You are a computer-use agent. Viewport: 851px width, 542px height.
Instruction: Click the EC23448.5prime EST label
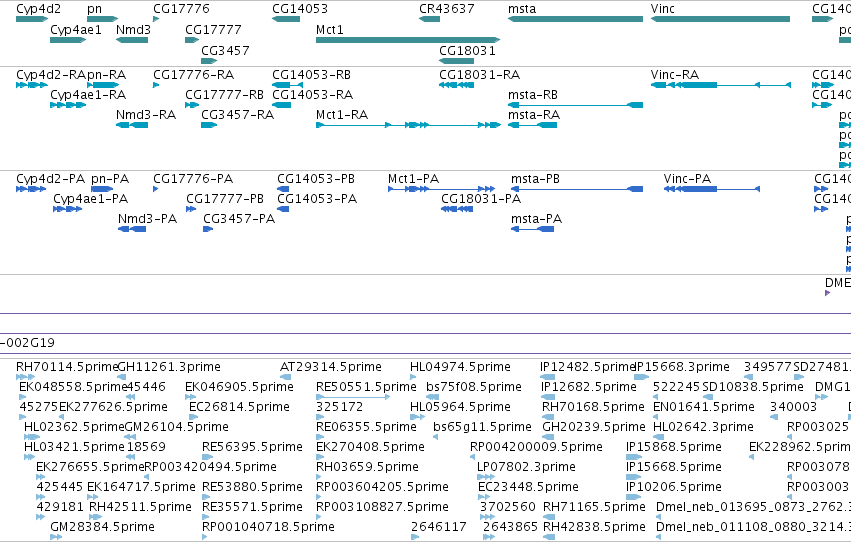(529, 487)
